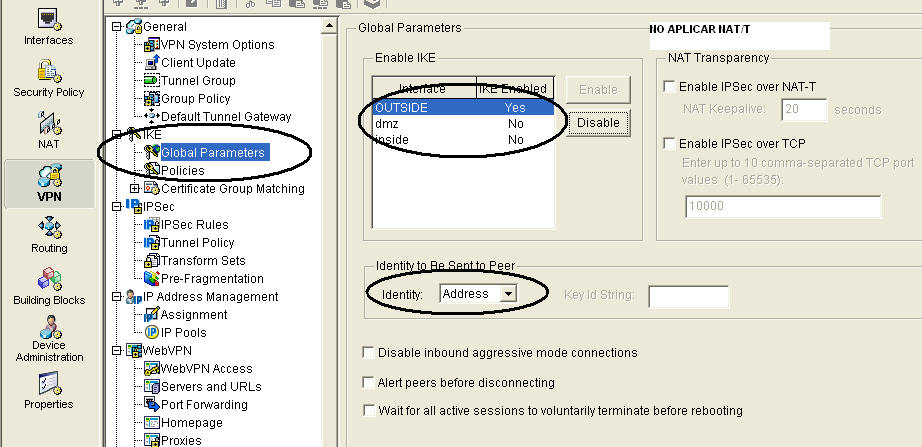Click the Disable IKE button
Viewport: 922px width, 447px height.
pyautogui.click(x=599, y=123)
